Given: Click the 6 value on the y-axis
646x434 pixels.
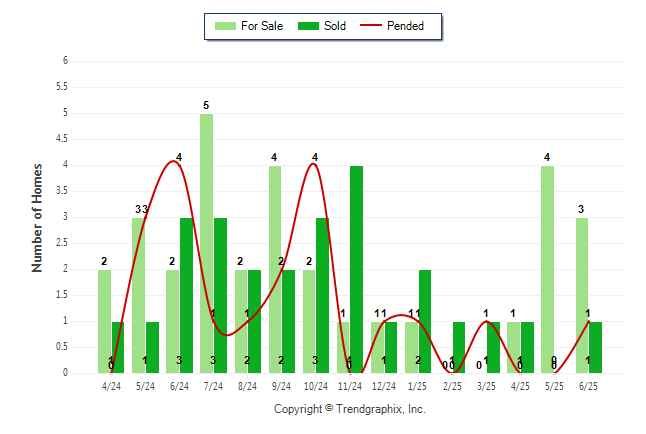Looking at the screenshot, I should click(65, 61).
